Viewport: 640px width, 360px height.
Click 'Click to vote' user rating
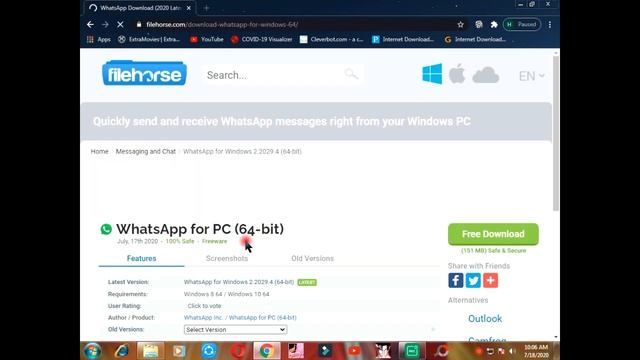[x=204, y=306]
